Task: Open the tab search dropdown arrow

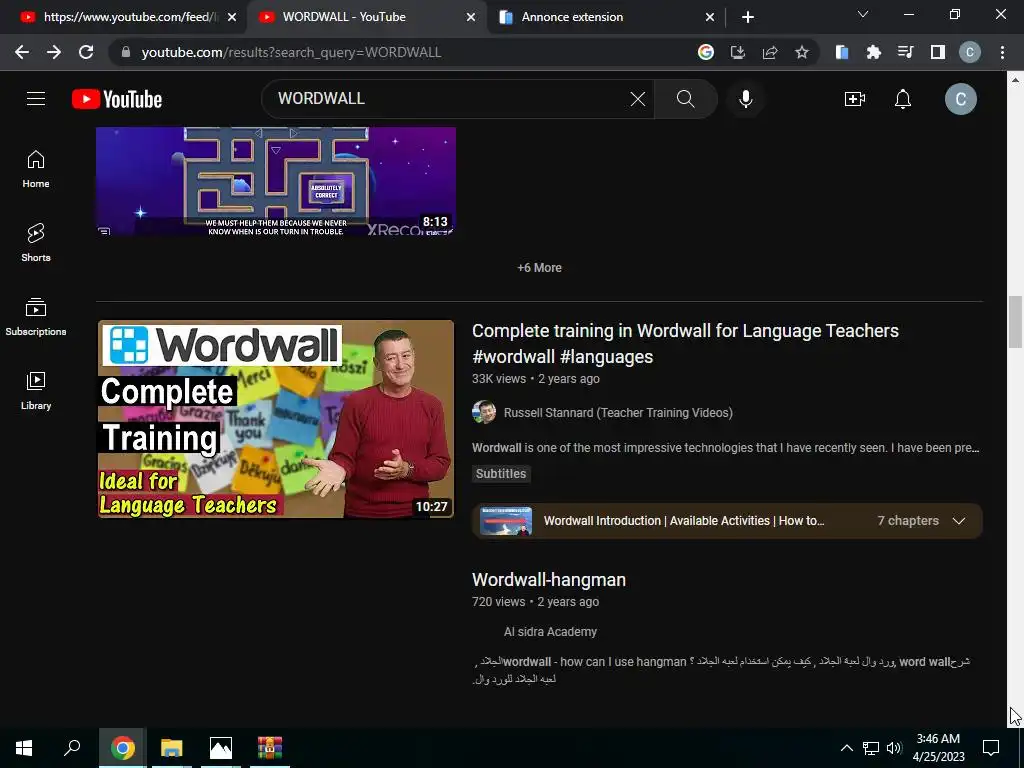Action: 863,14
